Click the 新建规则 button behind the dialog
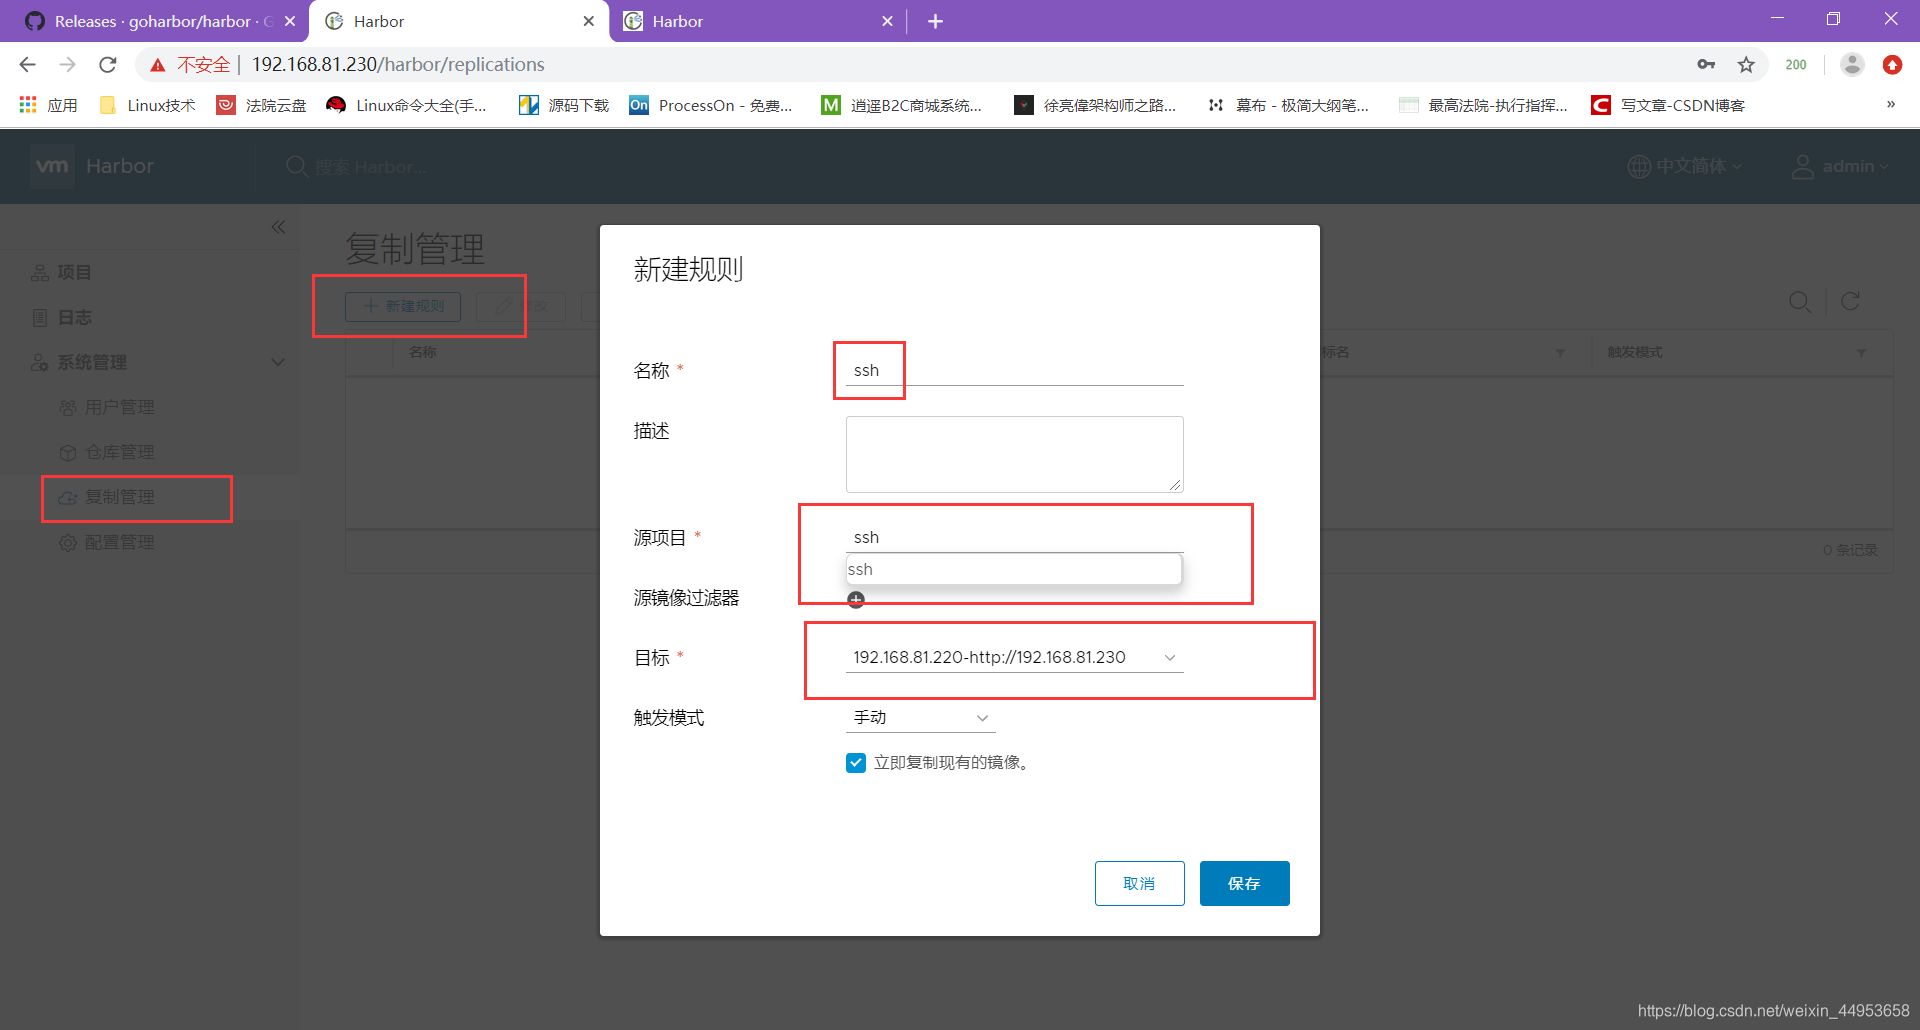Image resolution: width=1920 pixels, height=1030 pixels. coord(403,306)
